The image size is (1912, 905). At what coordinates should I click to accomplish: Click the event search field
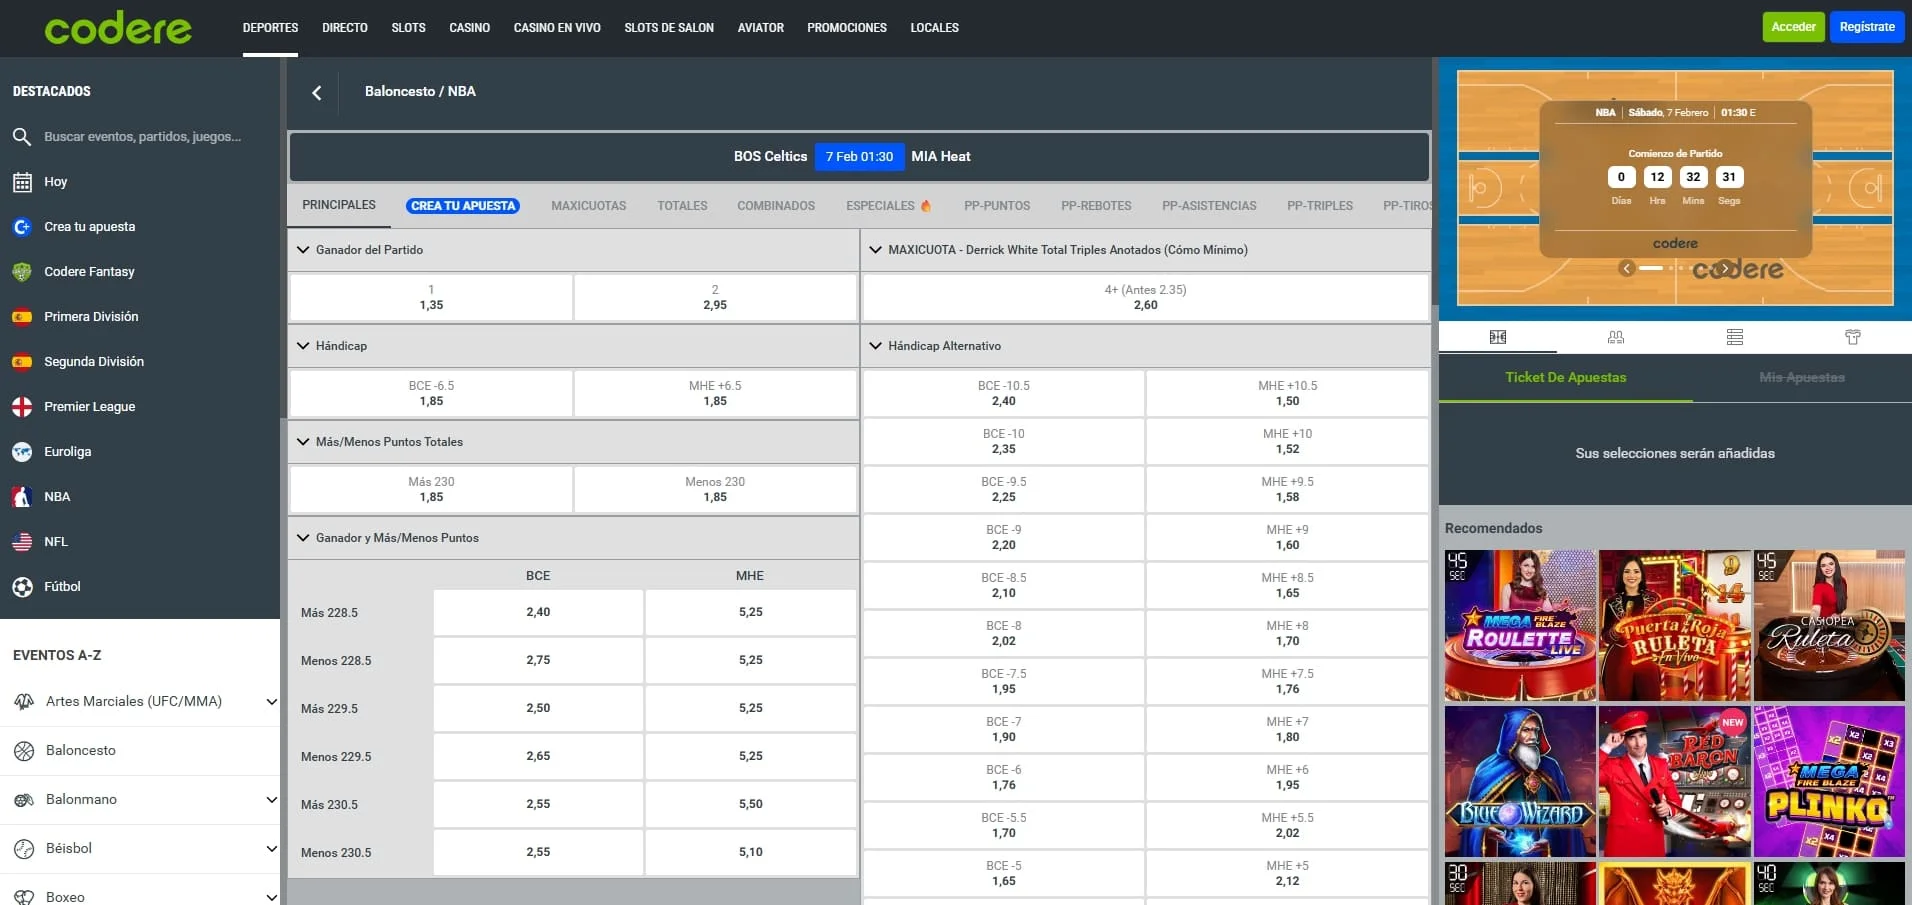142,137
